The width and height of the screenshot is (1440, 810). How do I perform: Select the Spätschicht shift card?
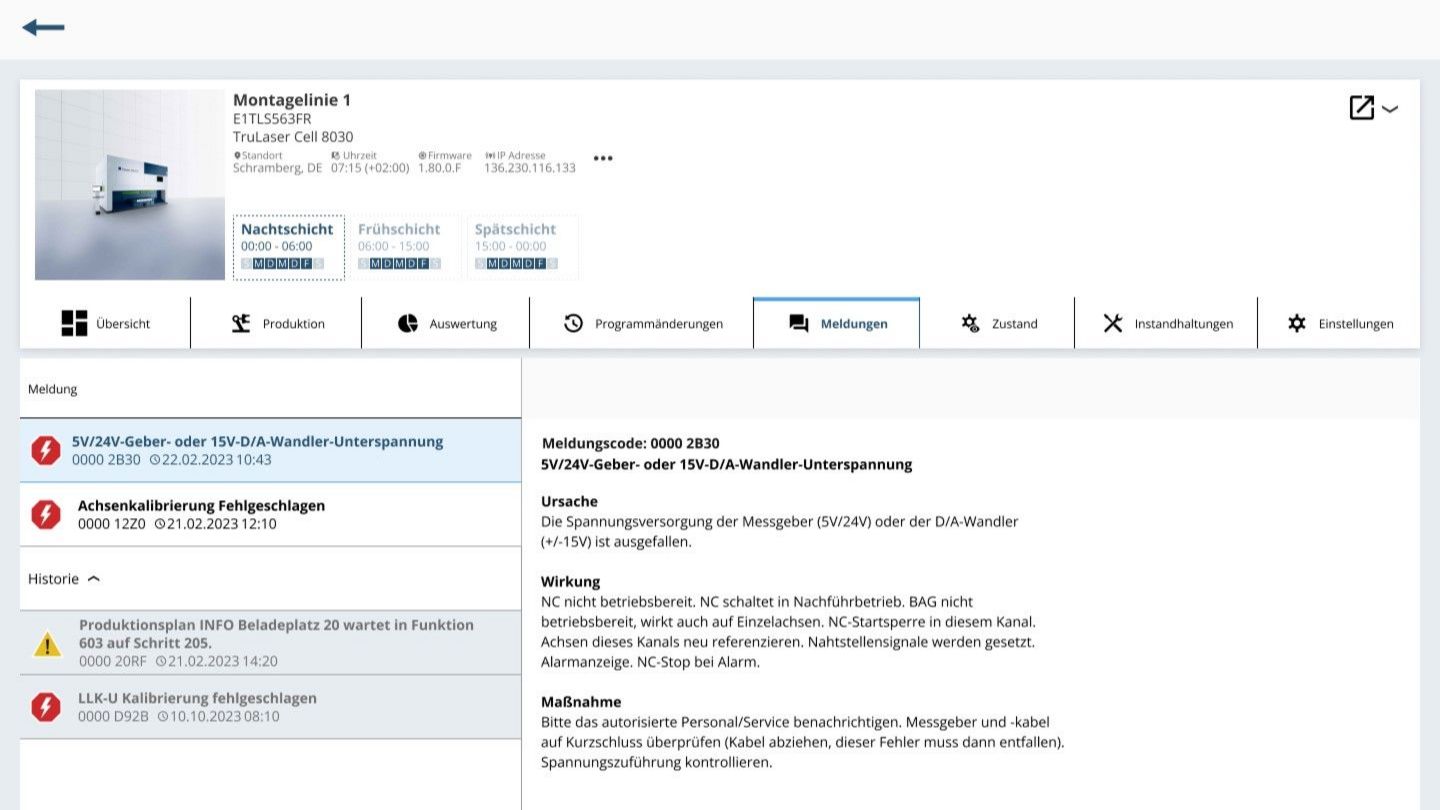521,247
